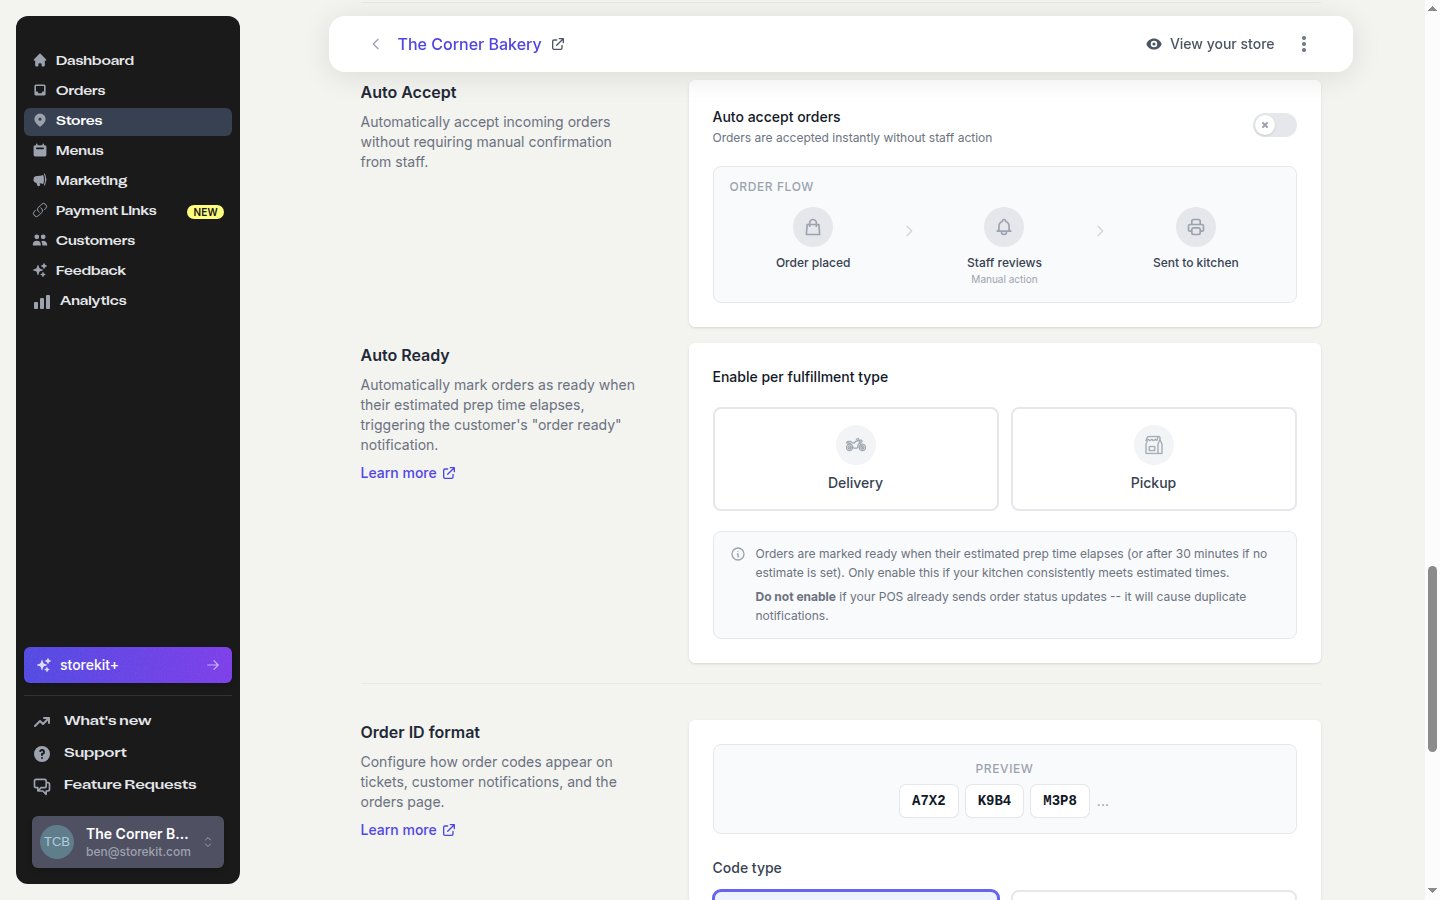Enable Auto Ready for Pickup

(x=1154, y=459)
